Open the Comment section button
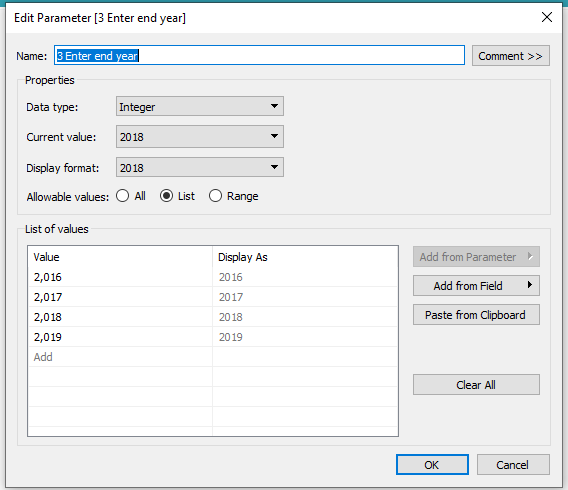The height and width of the screenshot is (490, 568). tap(510, 56)
